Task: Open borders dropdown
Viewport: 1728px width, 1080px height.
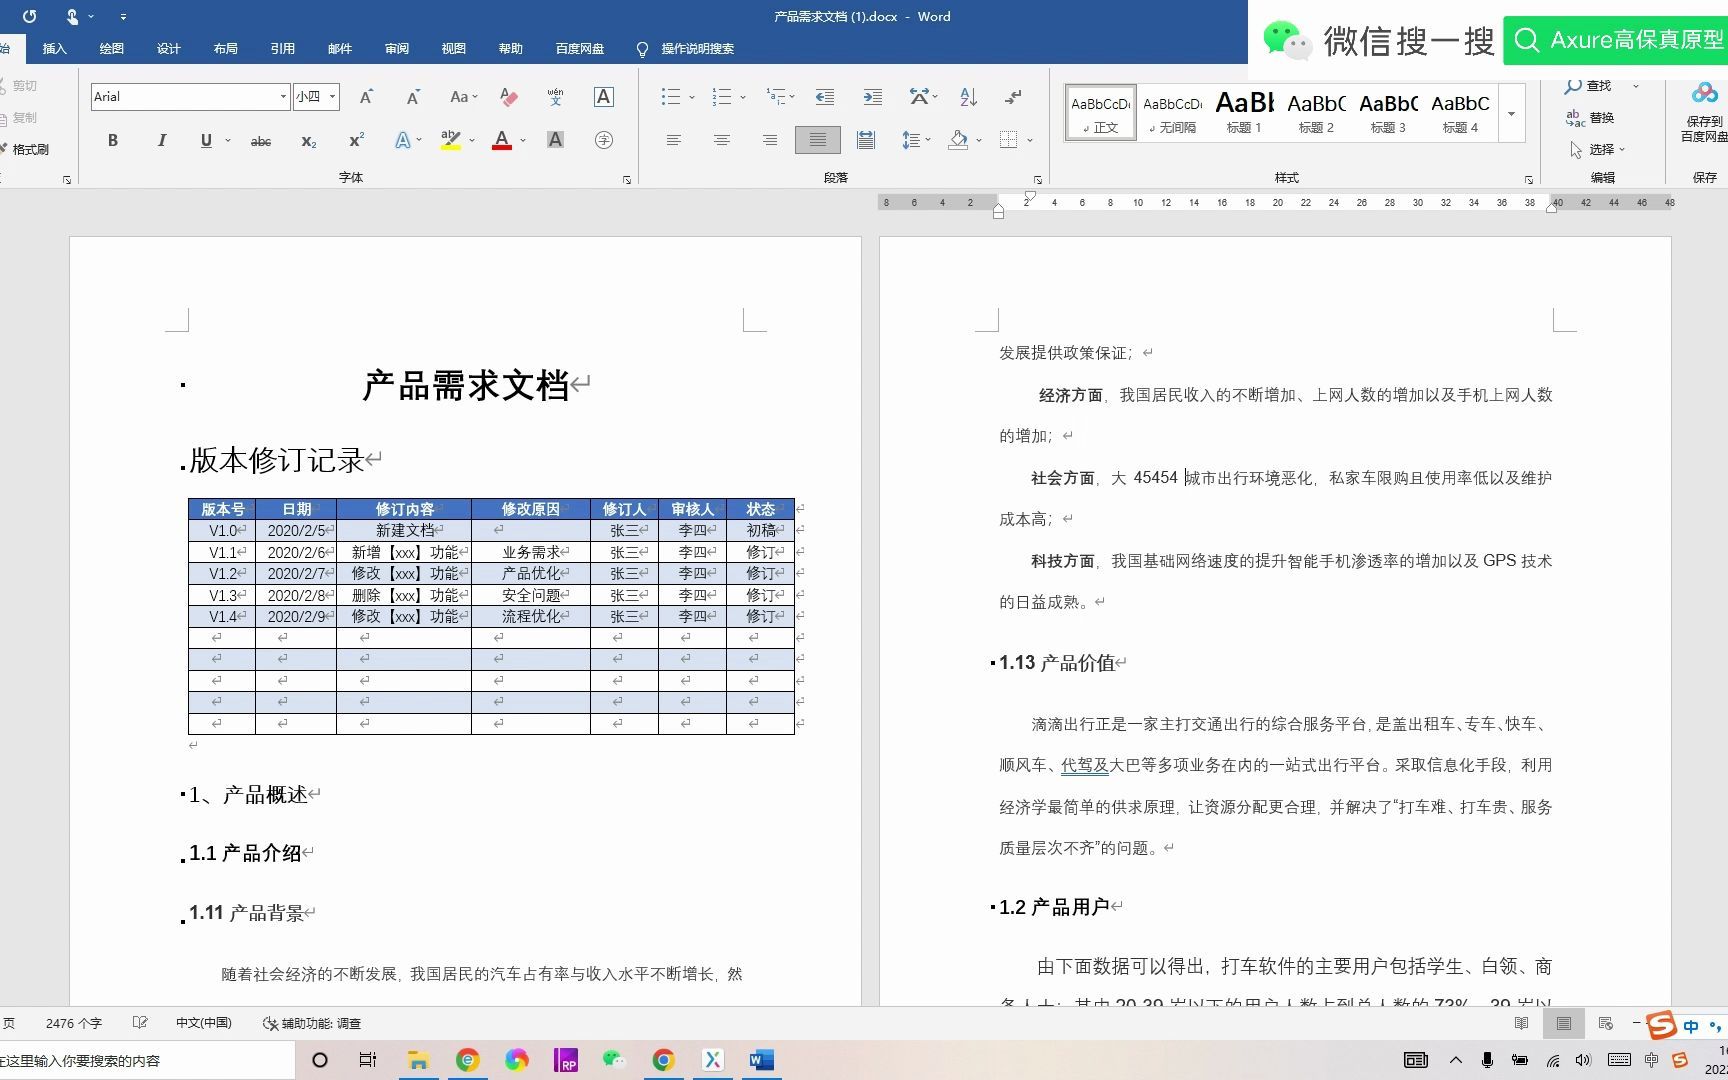Action: pos(1029,141)
